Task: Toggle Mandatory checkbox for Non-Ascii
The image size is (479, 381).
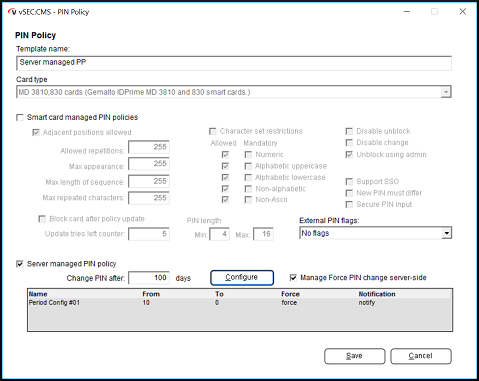Action: coord(248,200)
